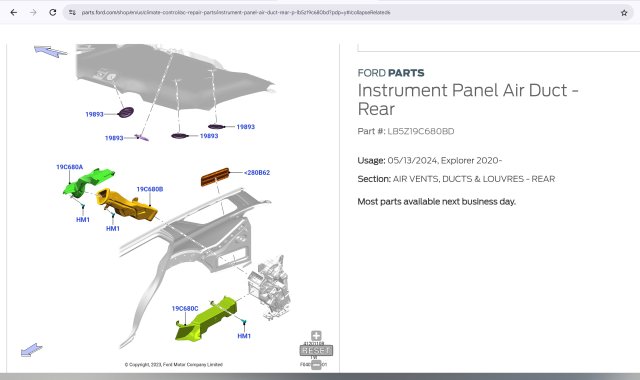Select the 19C680B part label
The image size is (640, 380).
point(150,189)
